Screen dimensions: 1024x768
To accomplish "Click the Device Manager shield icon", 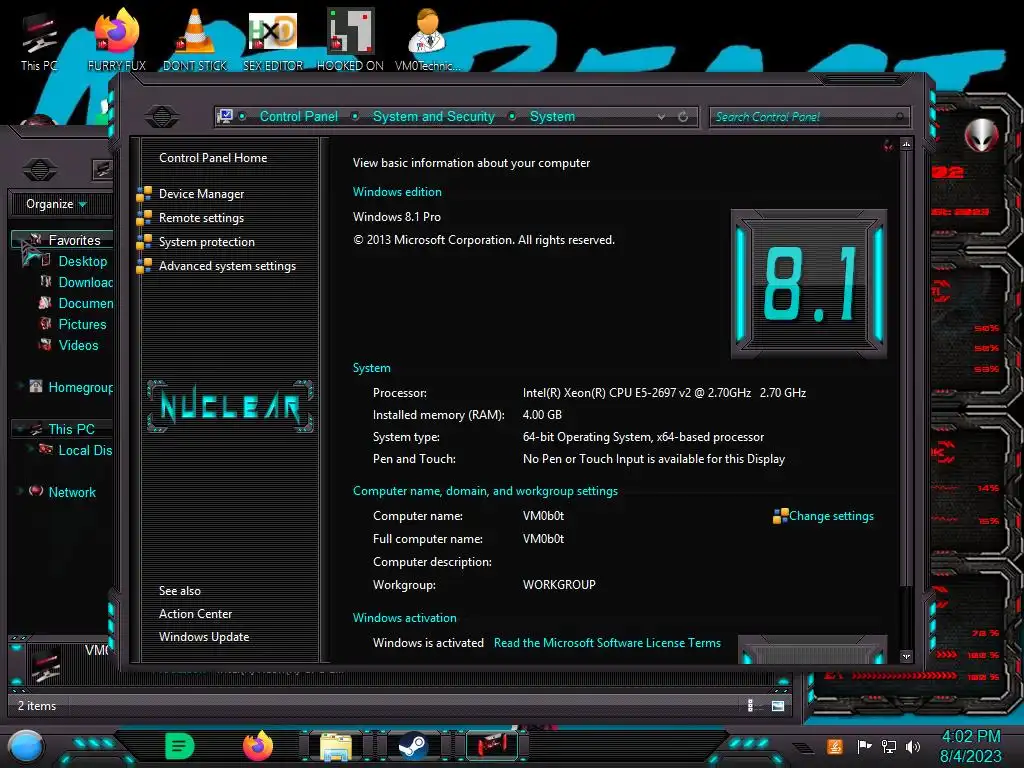I will [144, 194].
